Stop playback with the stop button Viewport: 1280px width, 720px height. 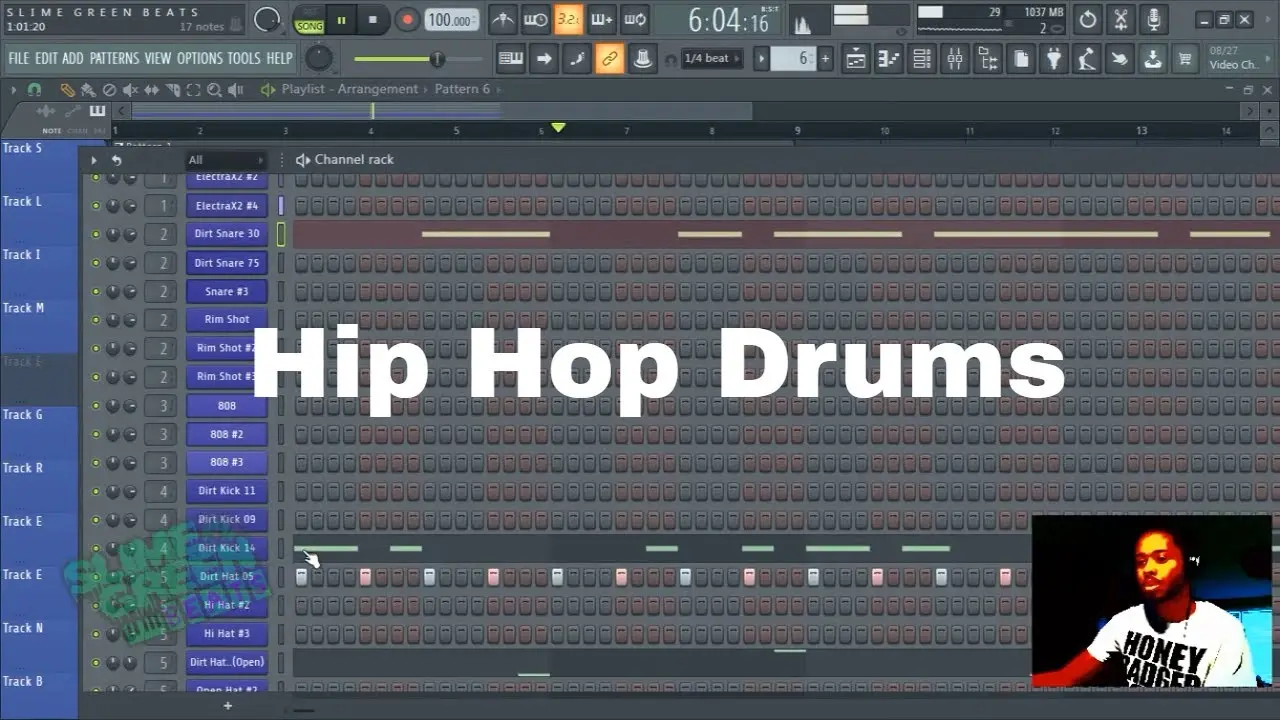(373, 19)
